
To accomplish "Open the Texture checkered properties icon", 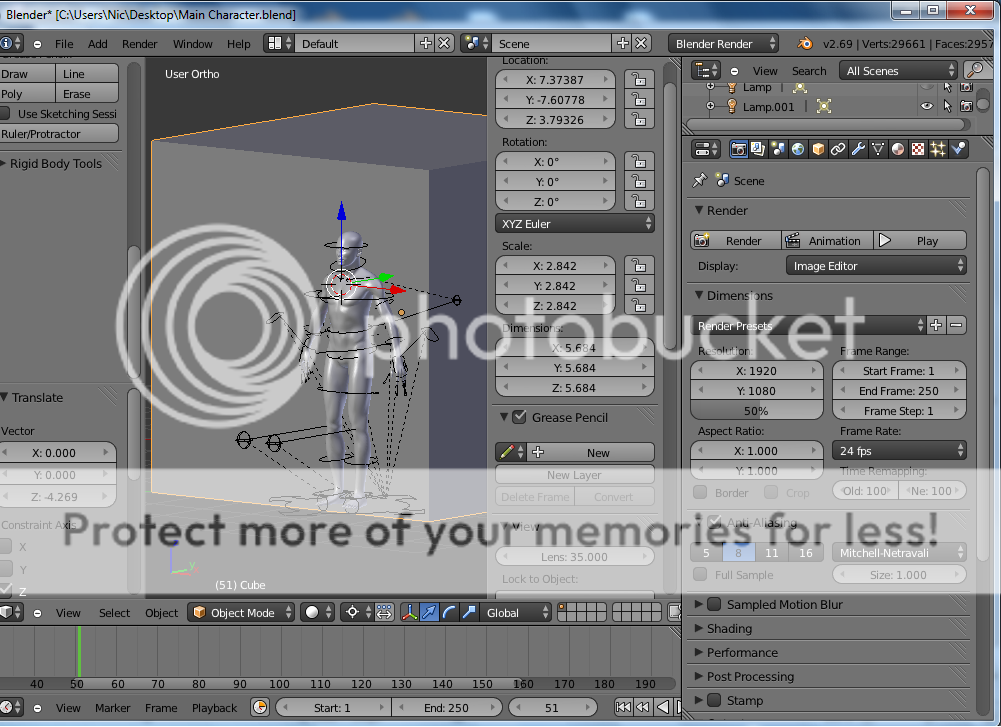I will coord(917,149).
